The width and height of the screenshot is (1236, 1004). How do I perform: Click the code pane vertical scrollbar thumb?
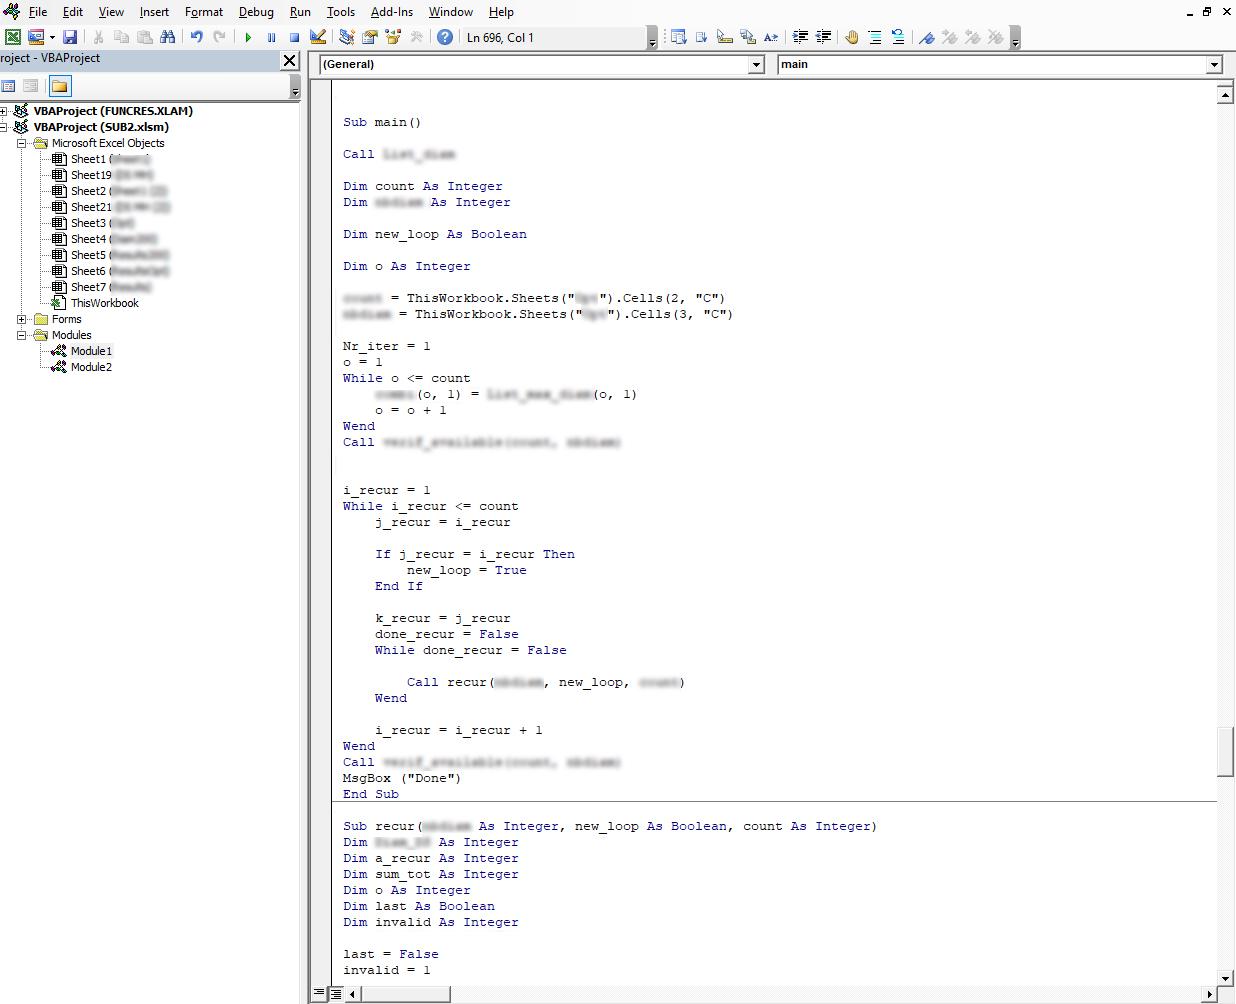click(1225, 752)
